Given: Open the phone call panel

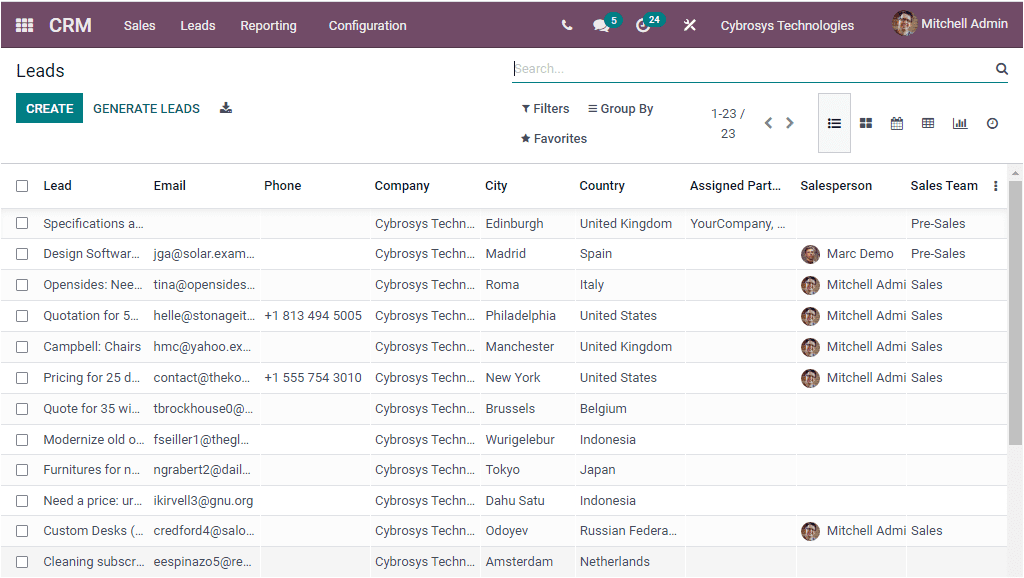Looking at the screenshot, I should [567, 24].
